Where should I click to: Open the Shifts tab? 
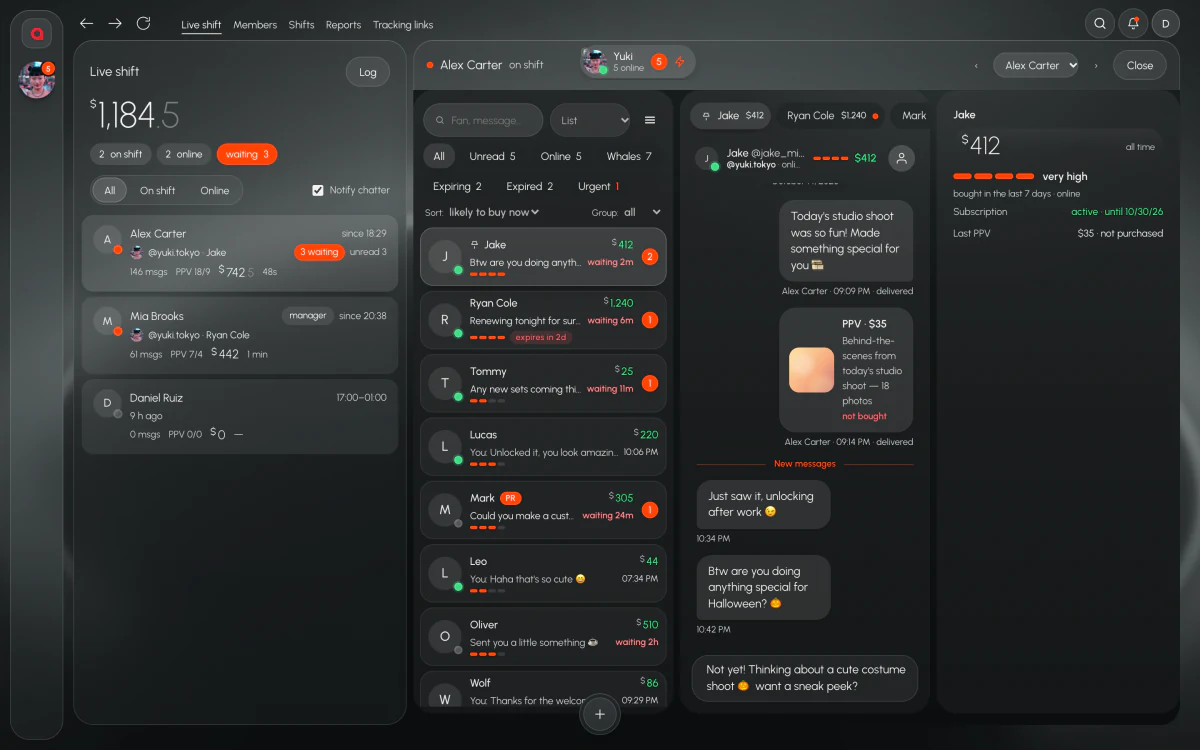pos(301,25)
